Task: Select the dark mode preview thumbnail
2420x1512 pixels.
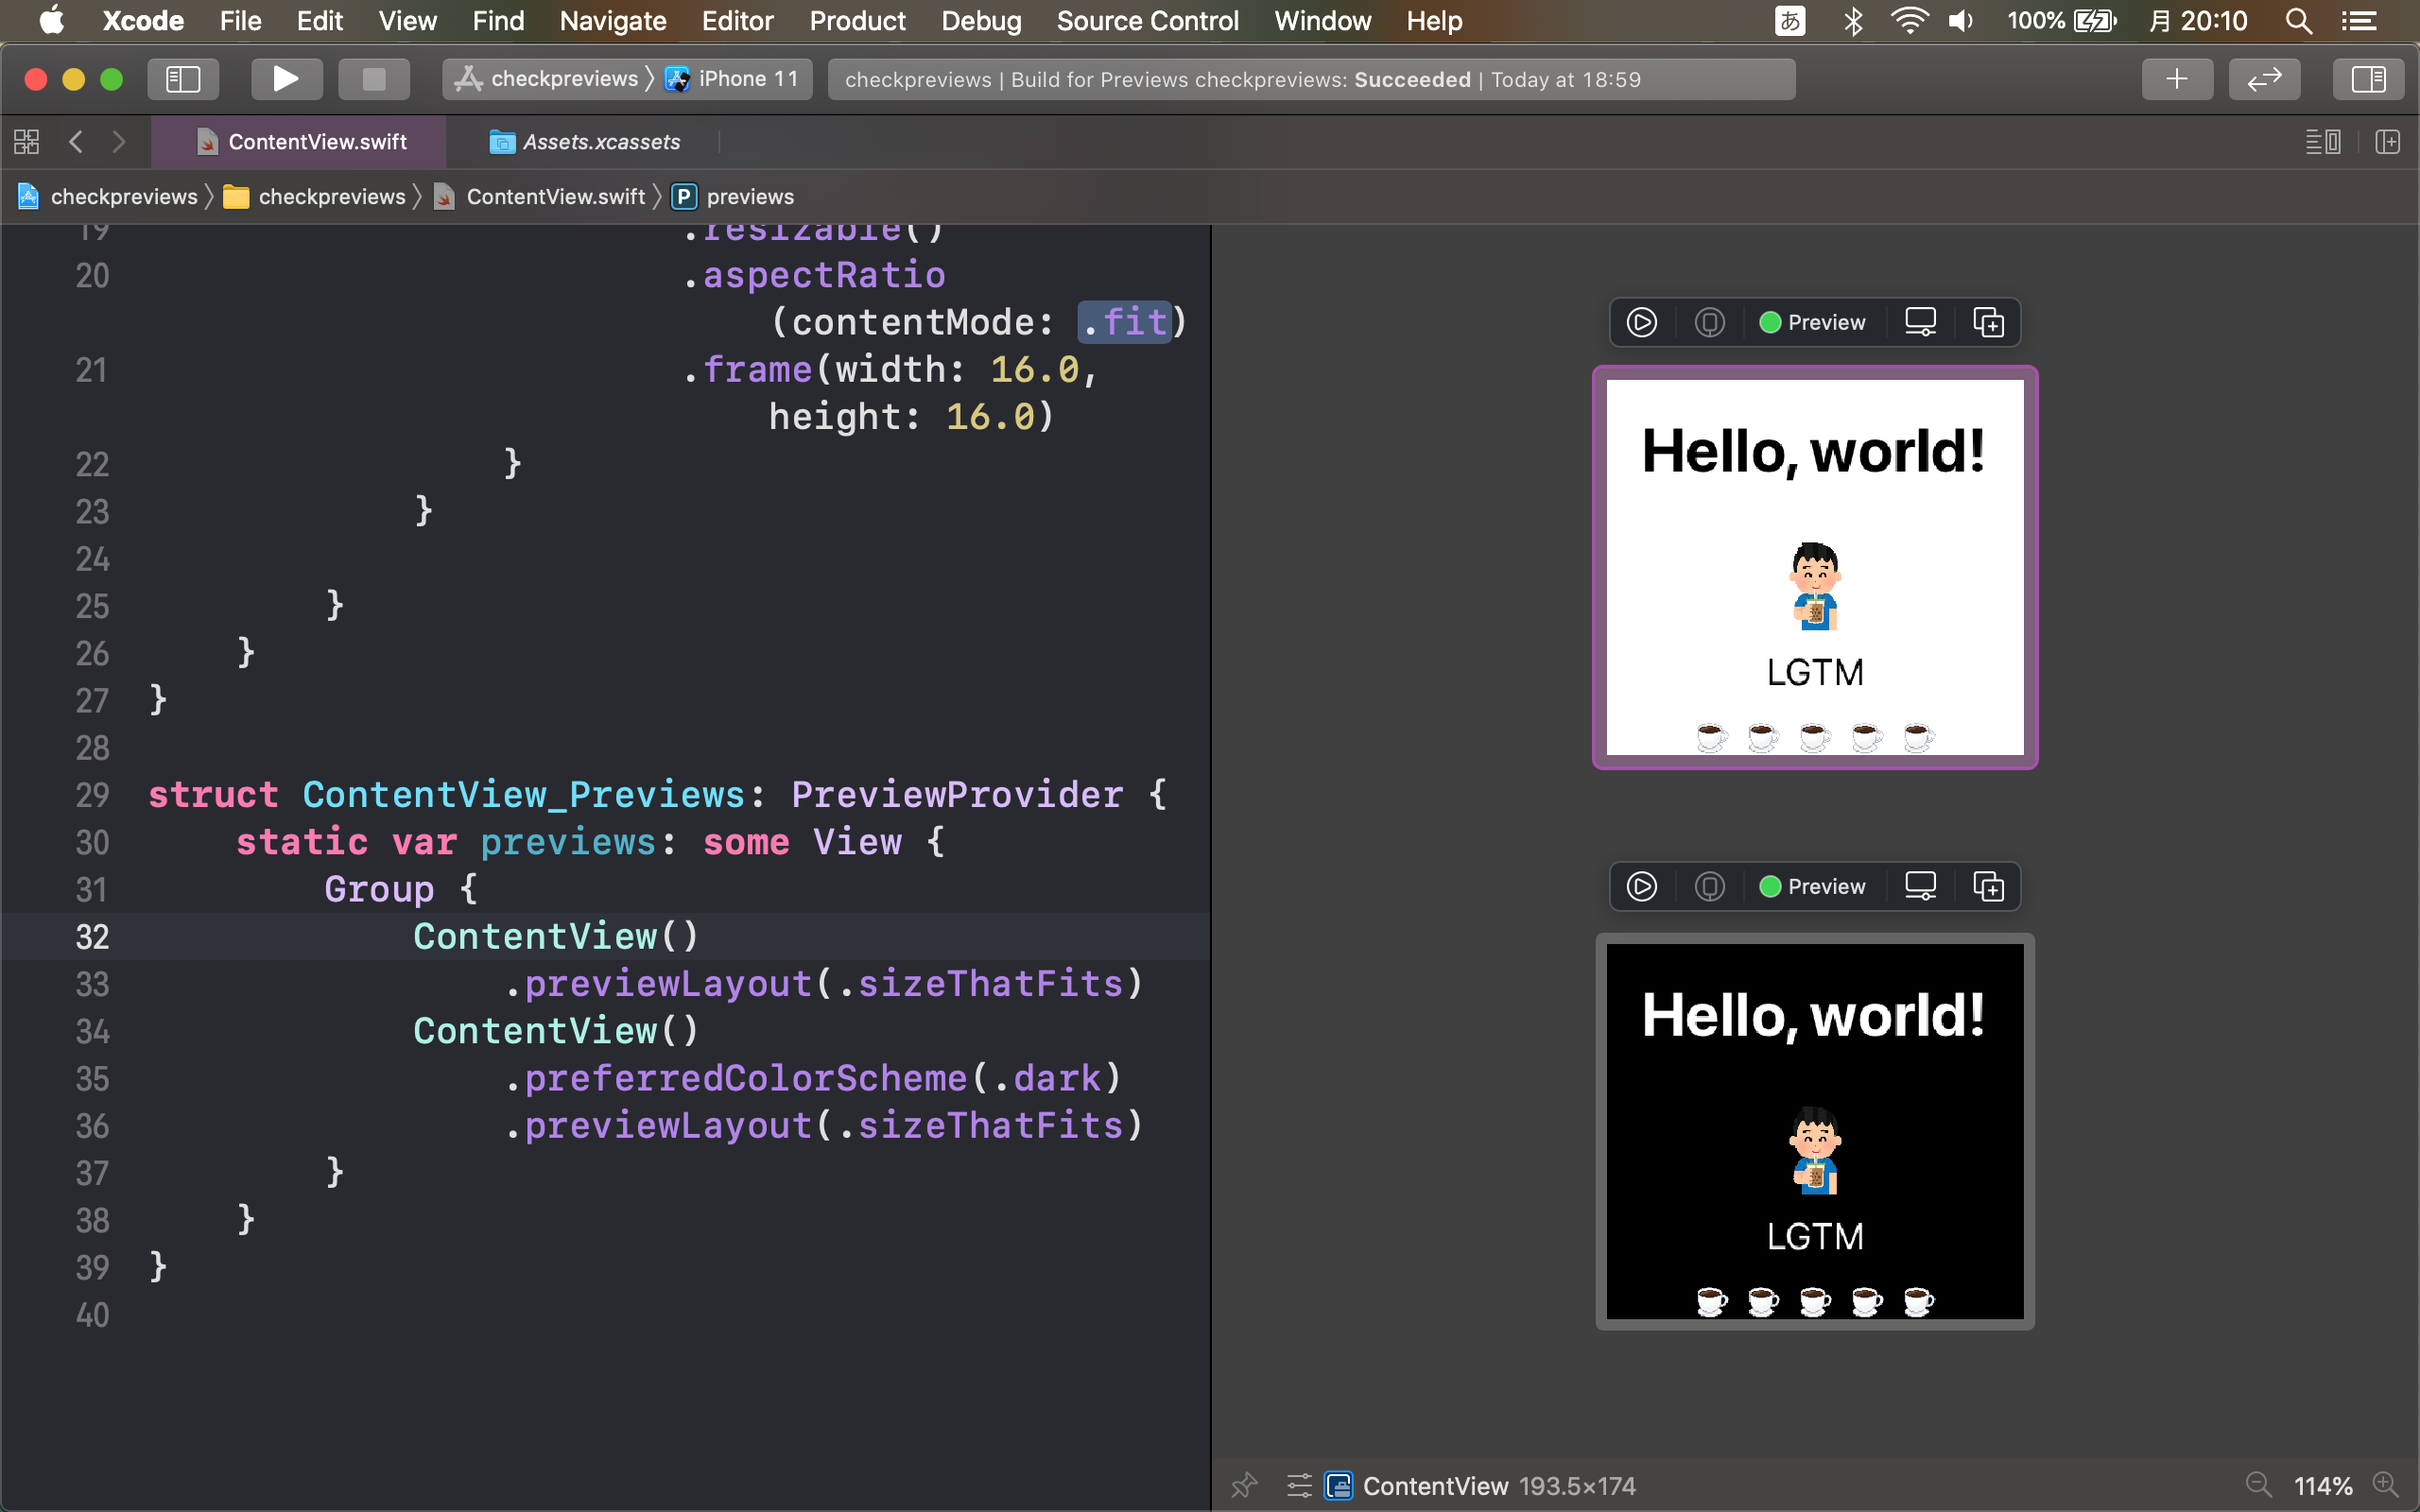Action: [x=1814, y=1131]
